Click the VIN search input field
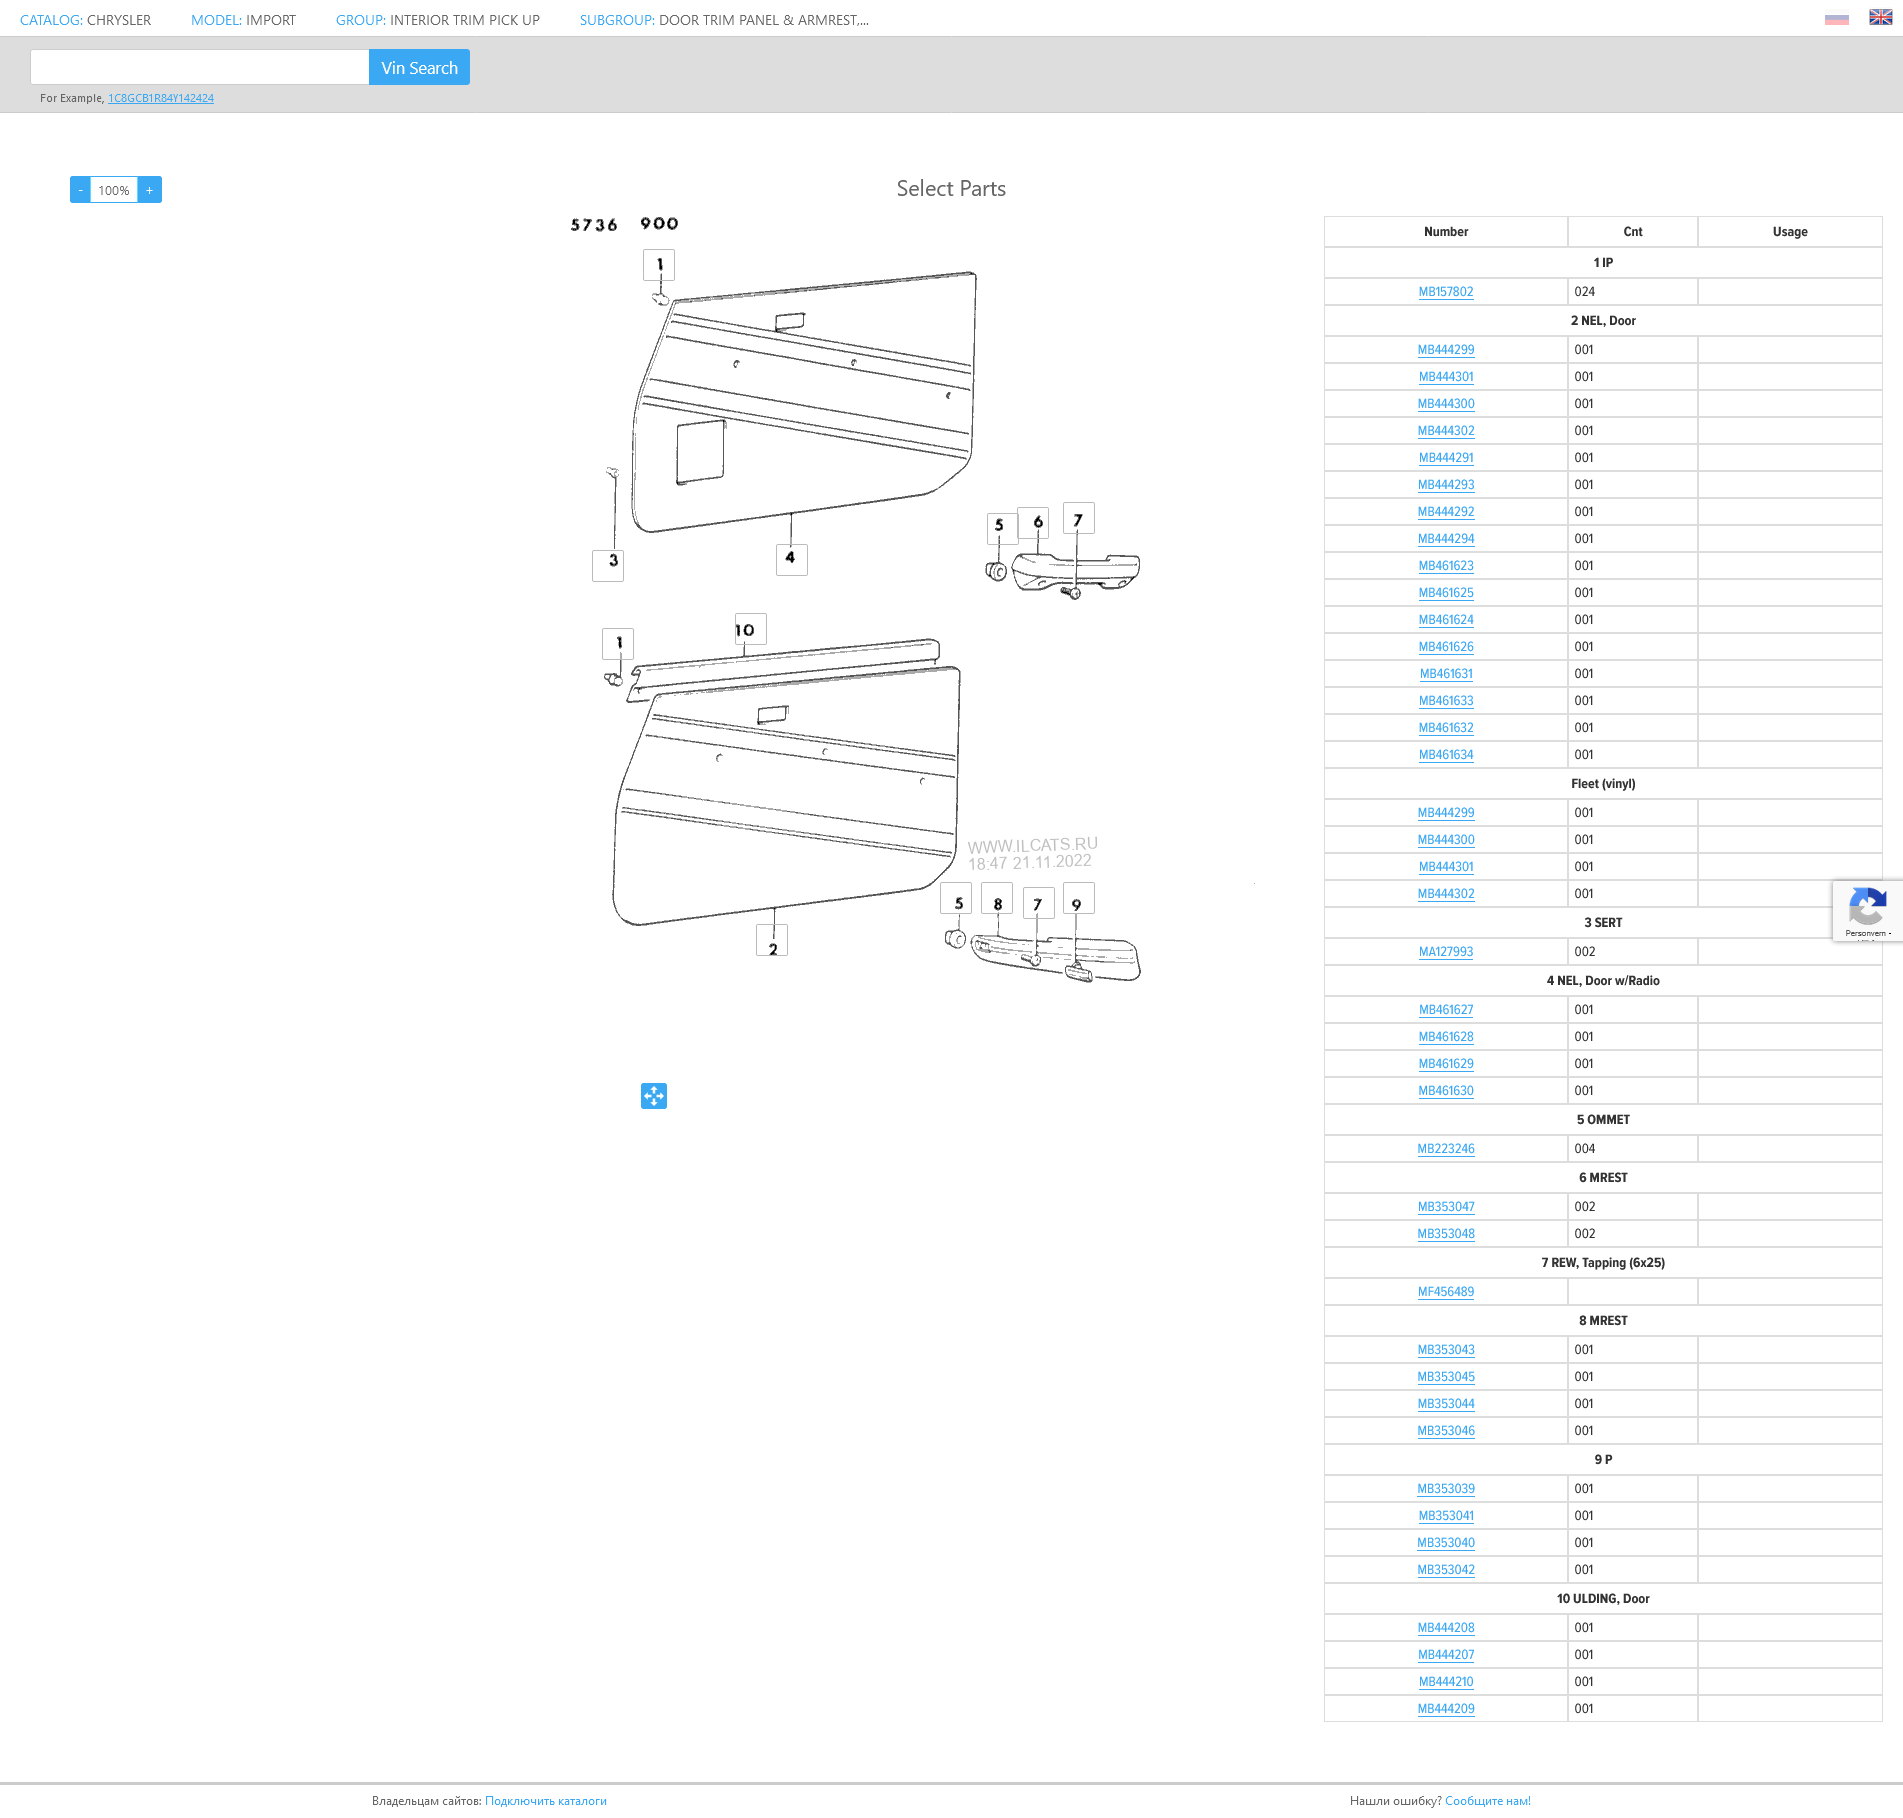 click(200, 68)
